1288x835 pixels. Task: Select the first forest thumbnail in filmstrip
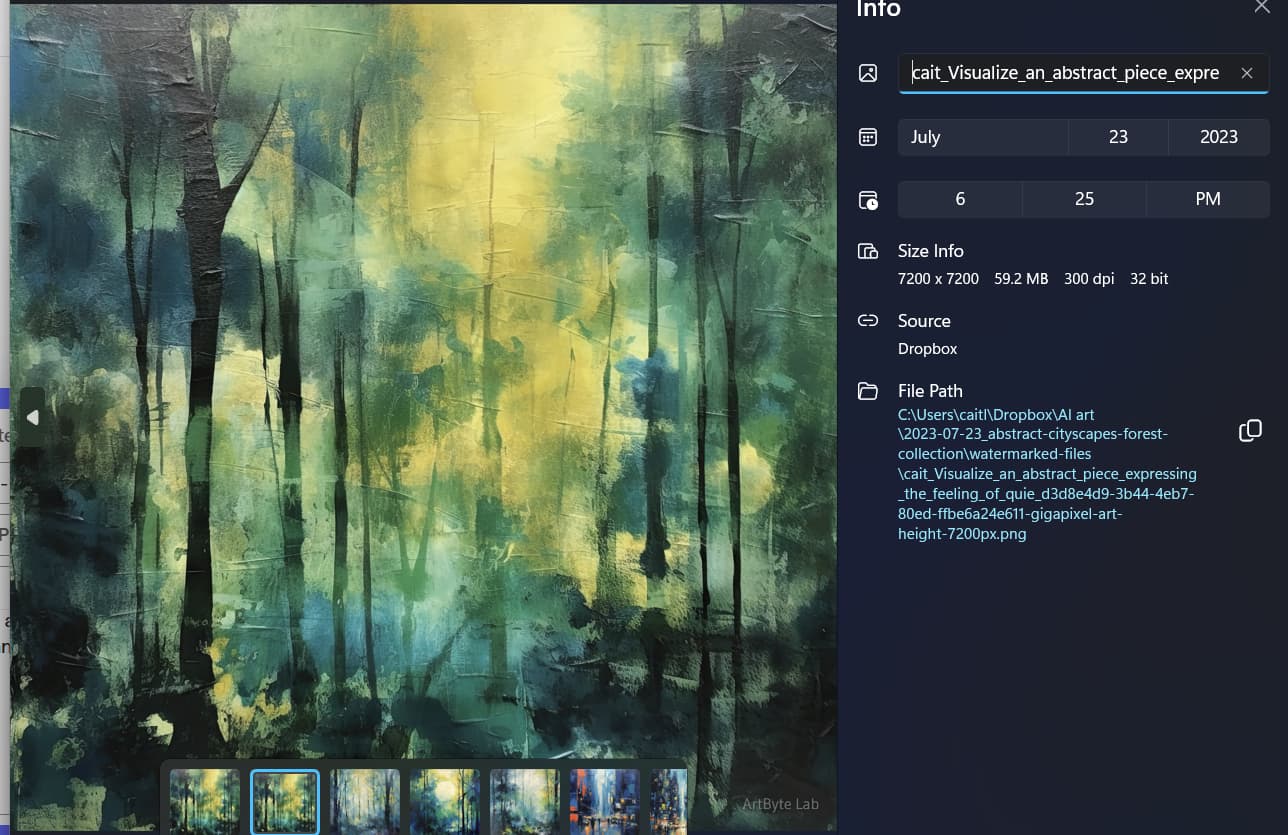205,801
